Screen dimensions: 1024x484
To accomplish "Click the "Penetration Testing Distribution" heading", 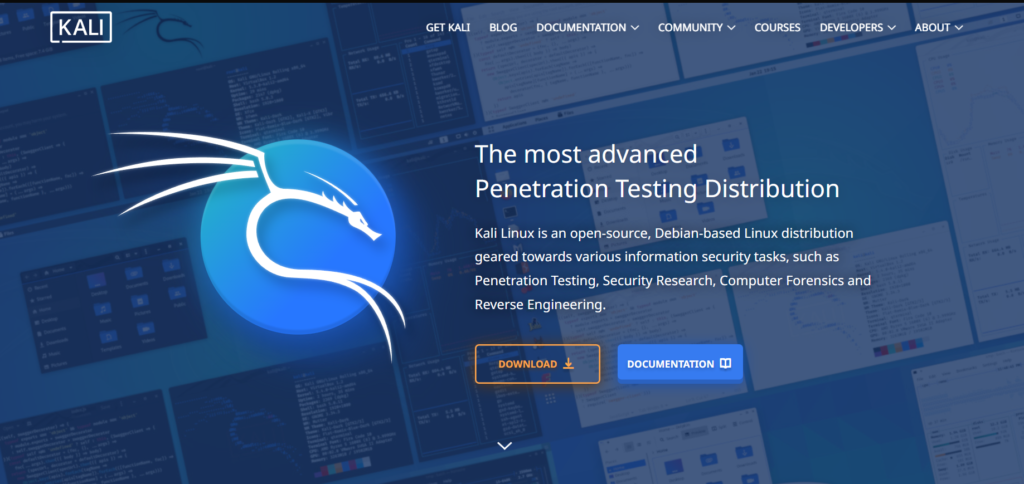I will [656, 188].
